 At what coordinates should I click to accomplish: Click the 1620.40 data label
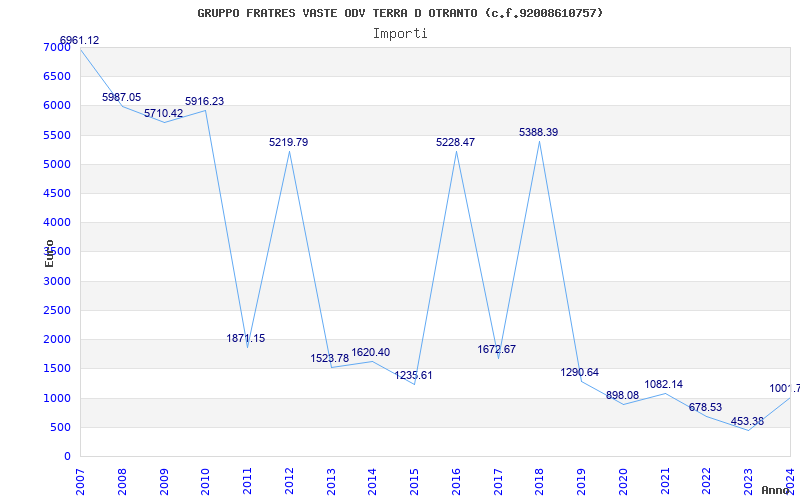coord(370,352)
